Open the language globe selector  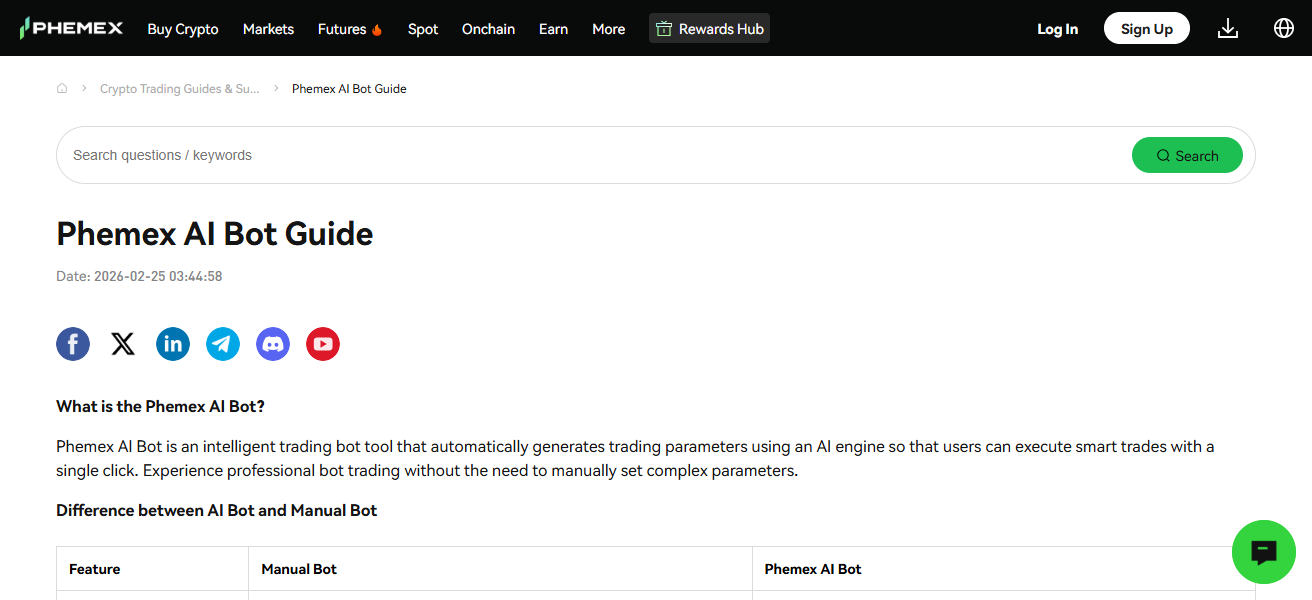coord(1284,29)
